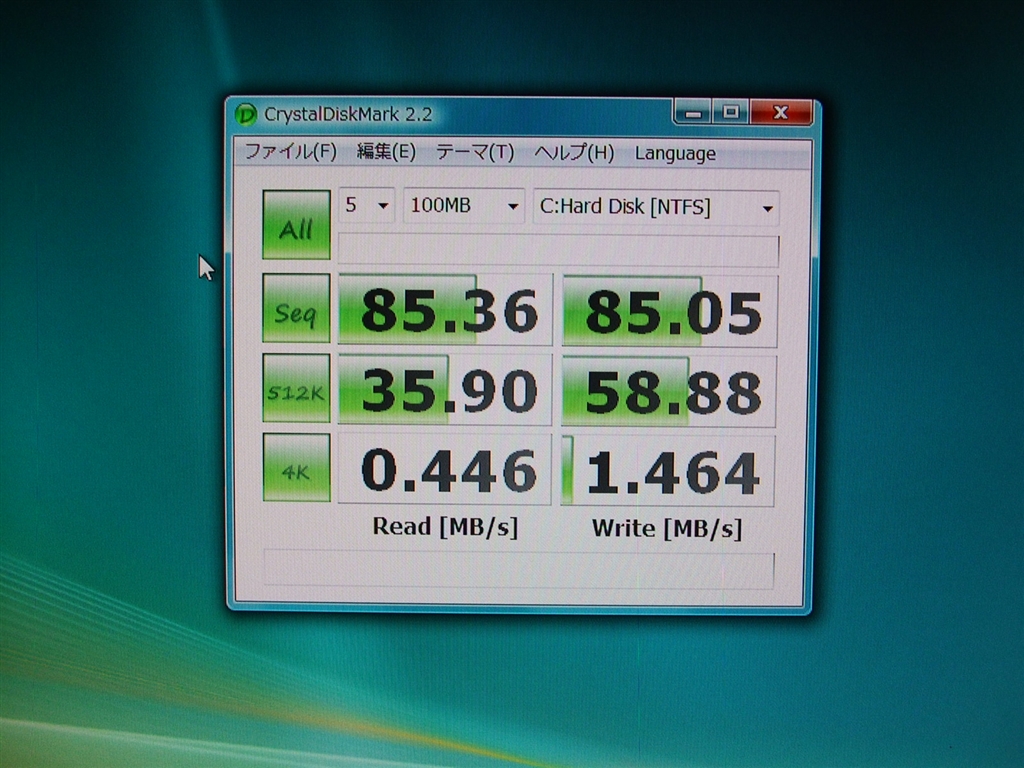Close the CrystalDiskMark window

[x=781, y=112]
